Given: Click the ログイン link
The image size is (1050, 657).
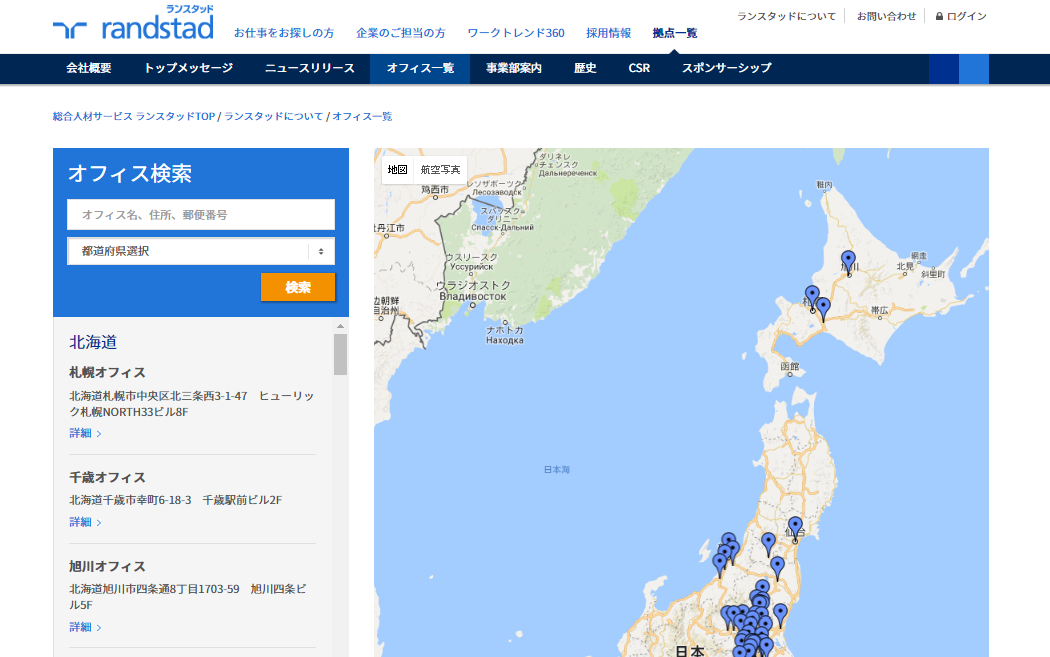Looking at the screenshot, I should 966,16.
